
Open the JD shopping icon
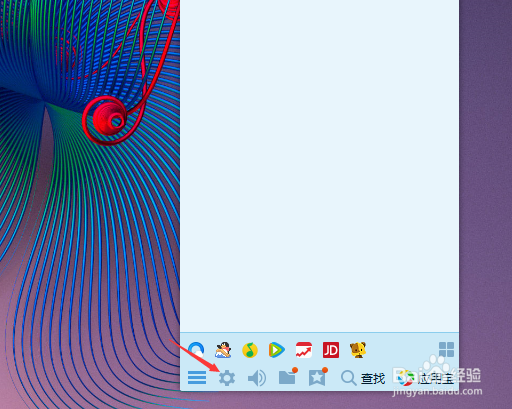click(331, 350)
